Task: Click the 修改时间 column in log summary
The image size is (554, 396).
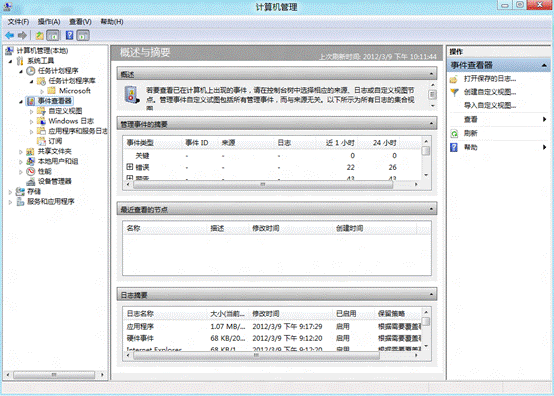Action: (x=266, y=314)
